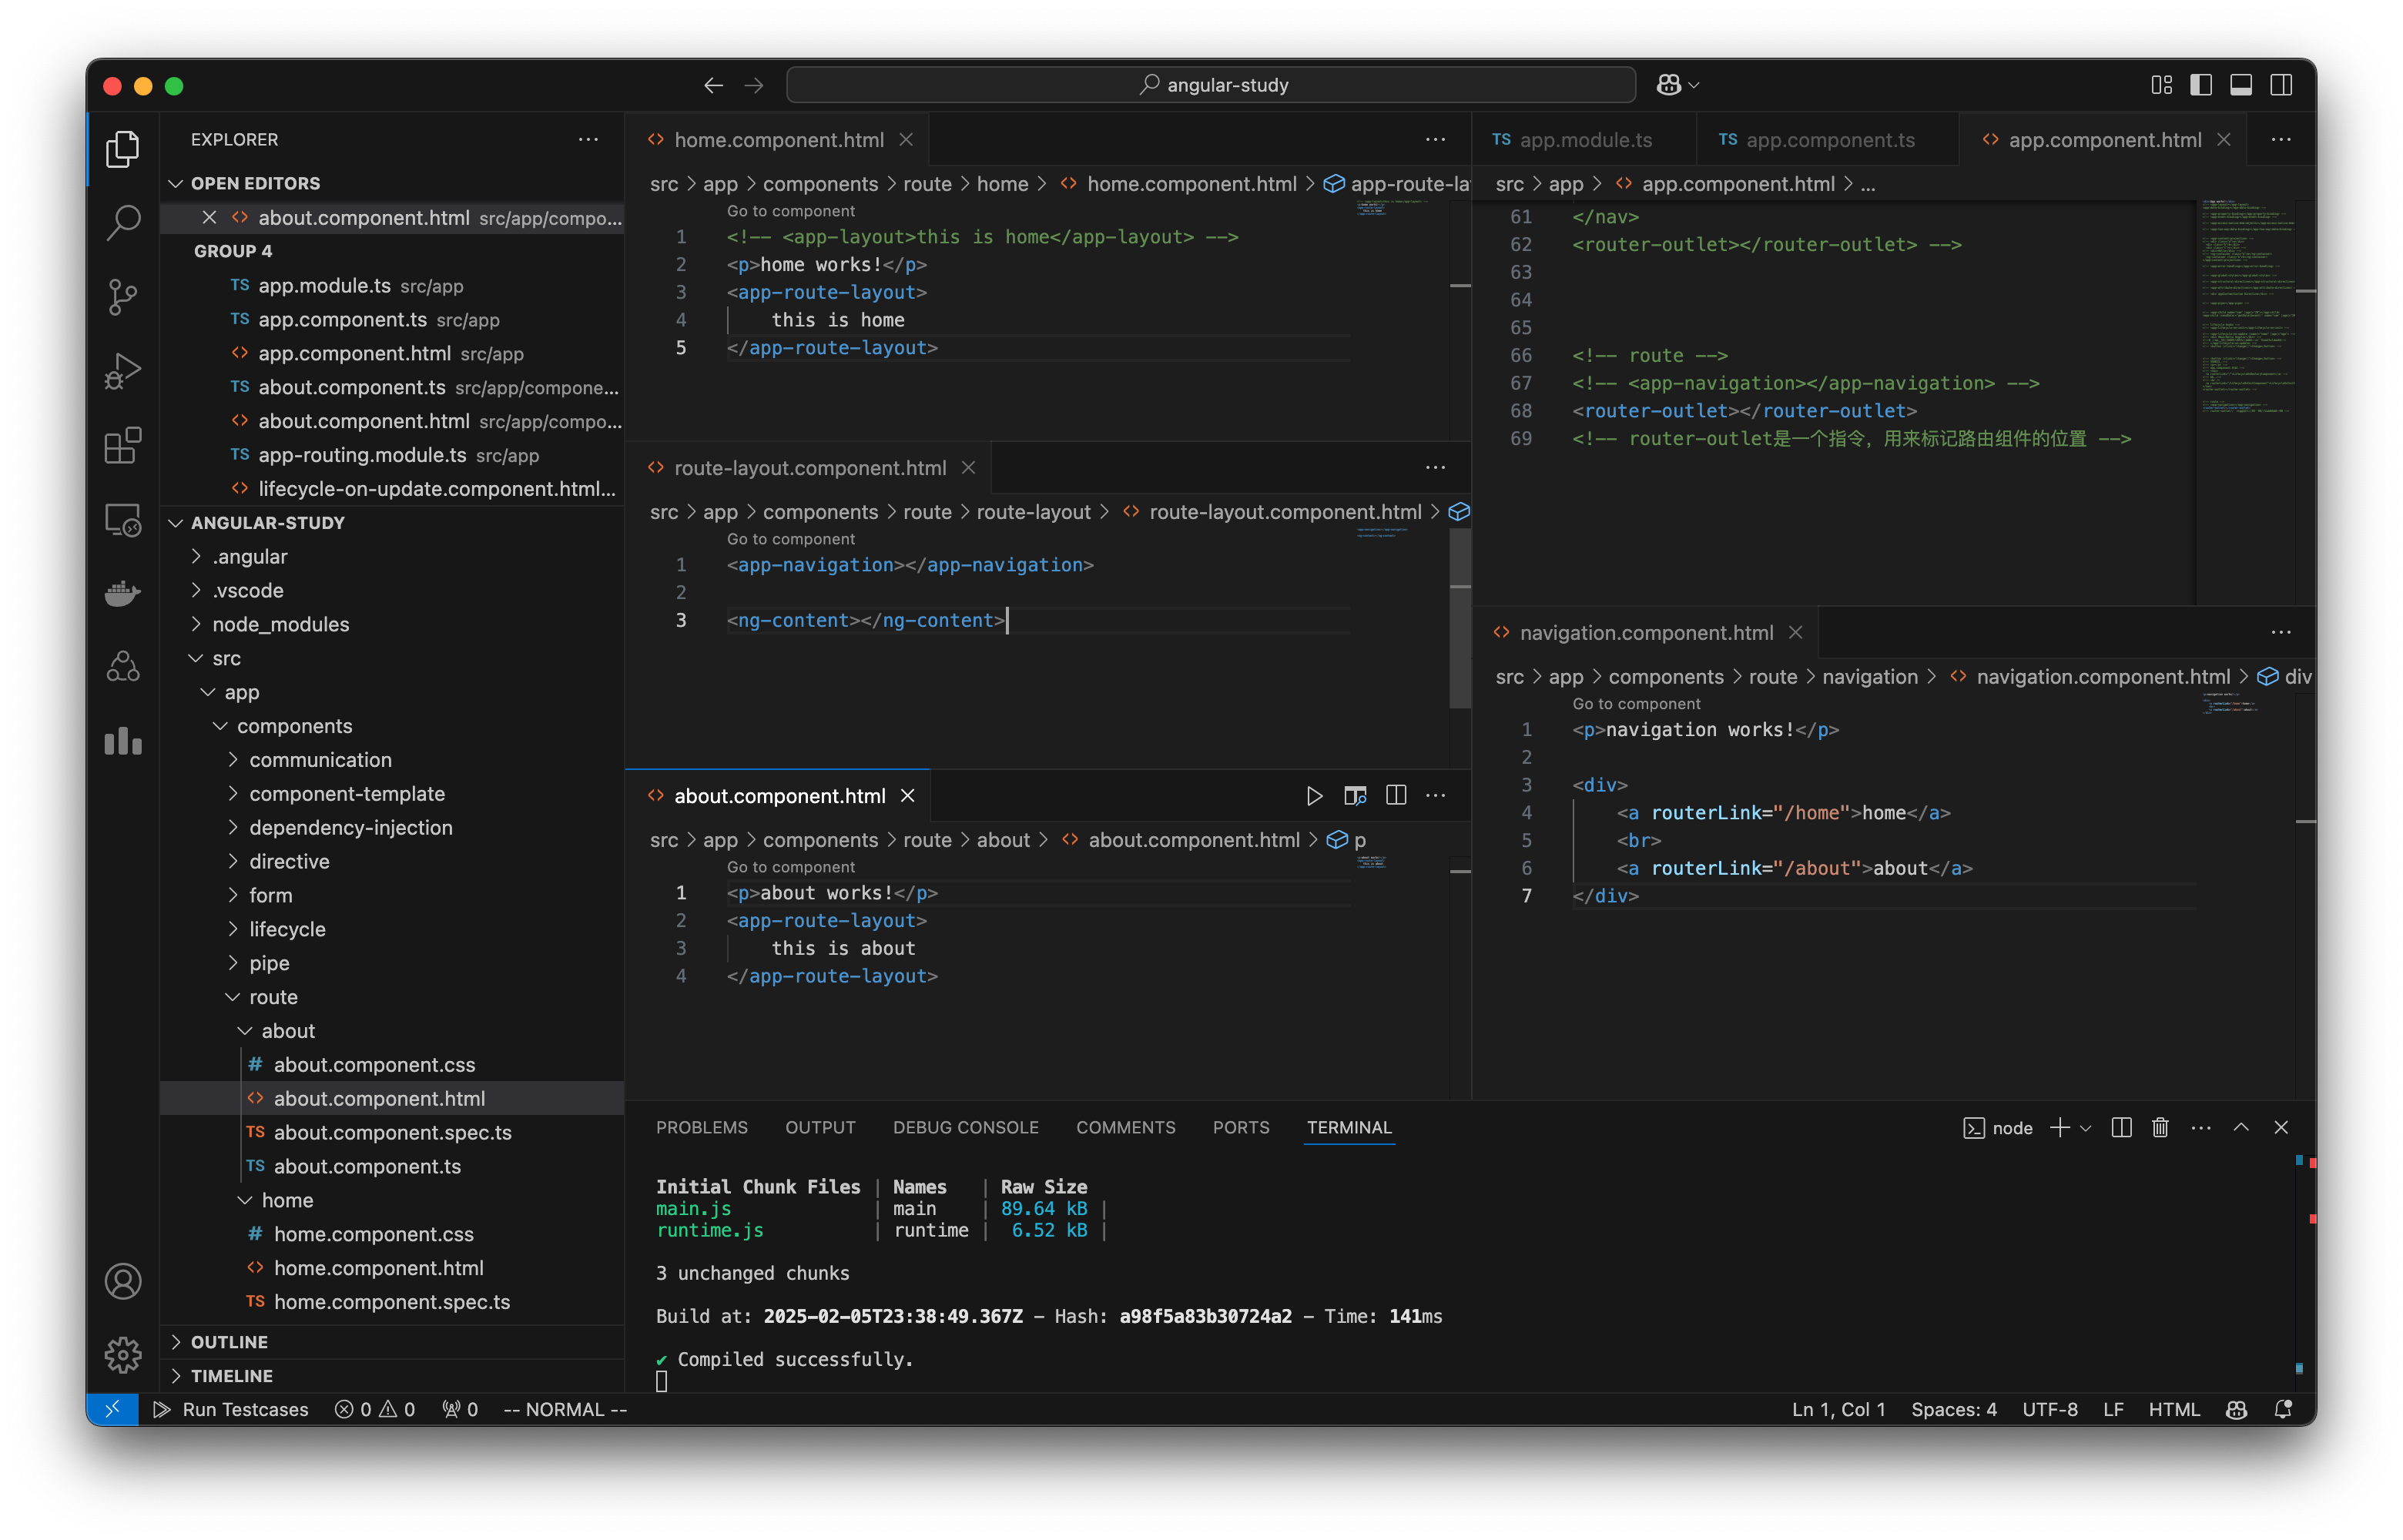Click the Split editor right button in about.component.html
This screenshot has height=1540, width=2403.
[1396, 795]
